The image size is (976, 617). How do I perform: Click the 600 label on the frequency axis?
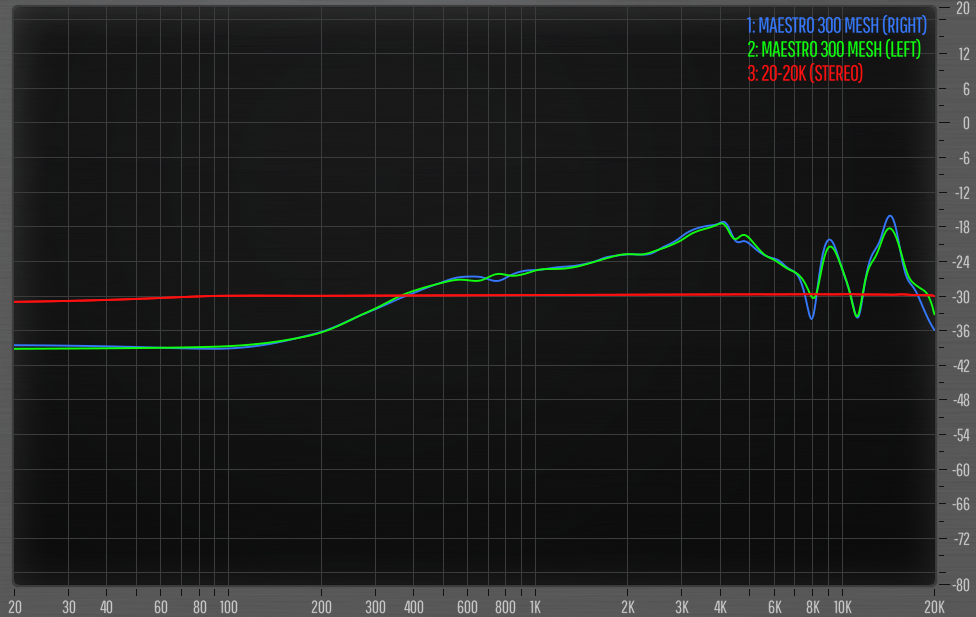coord(467,607)
